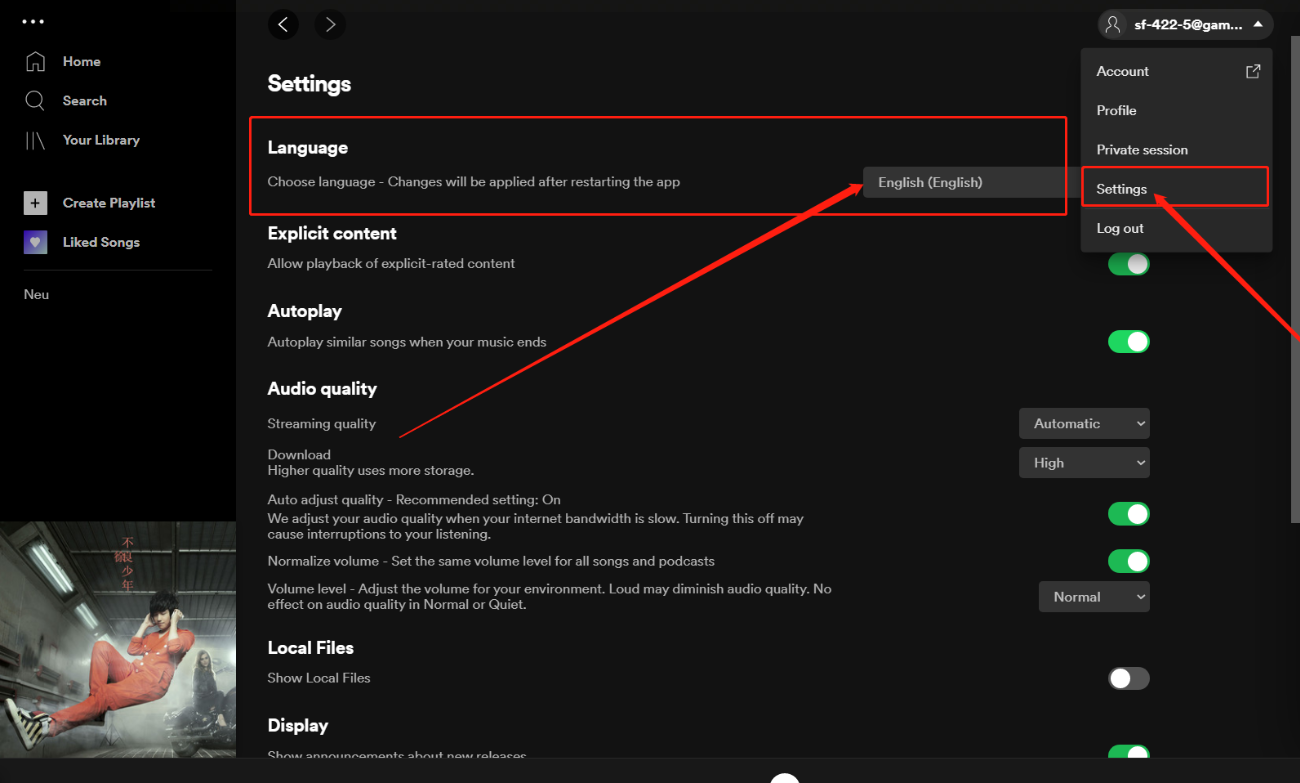Open Liked Songs

point(101,242)
